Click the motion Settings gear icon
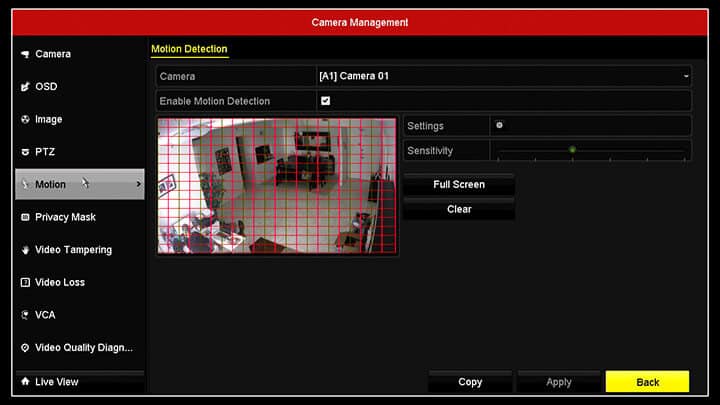The image size is (720, 405). (x=499, y=126)
